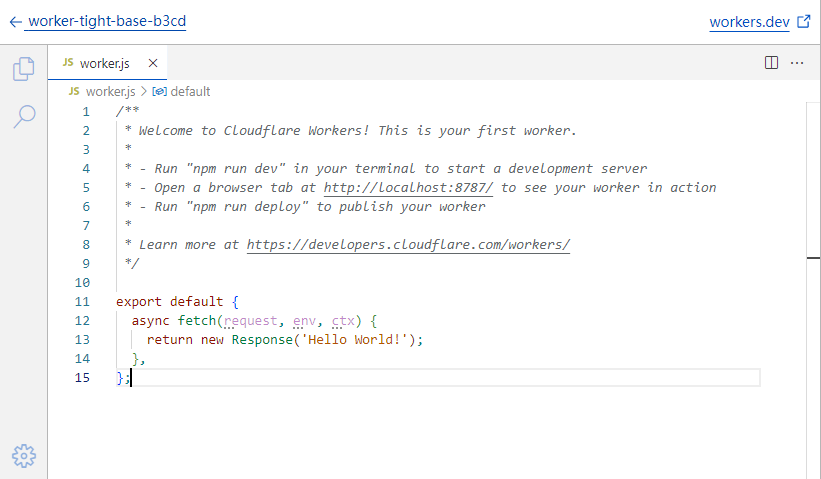
Task: Click the breadcrumb chevron separator
Action: pos(142,91)
